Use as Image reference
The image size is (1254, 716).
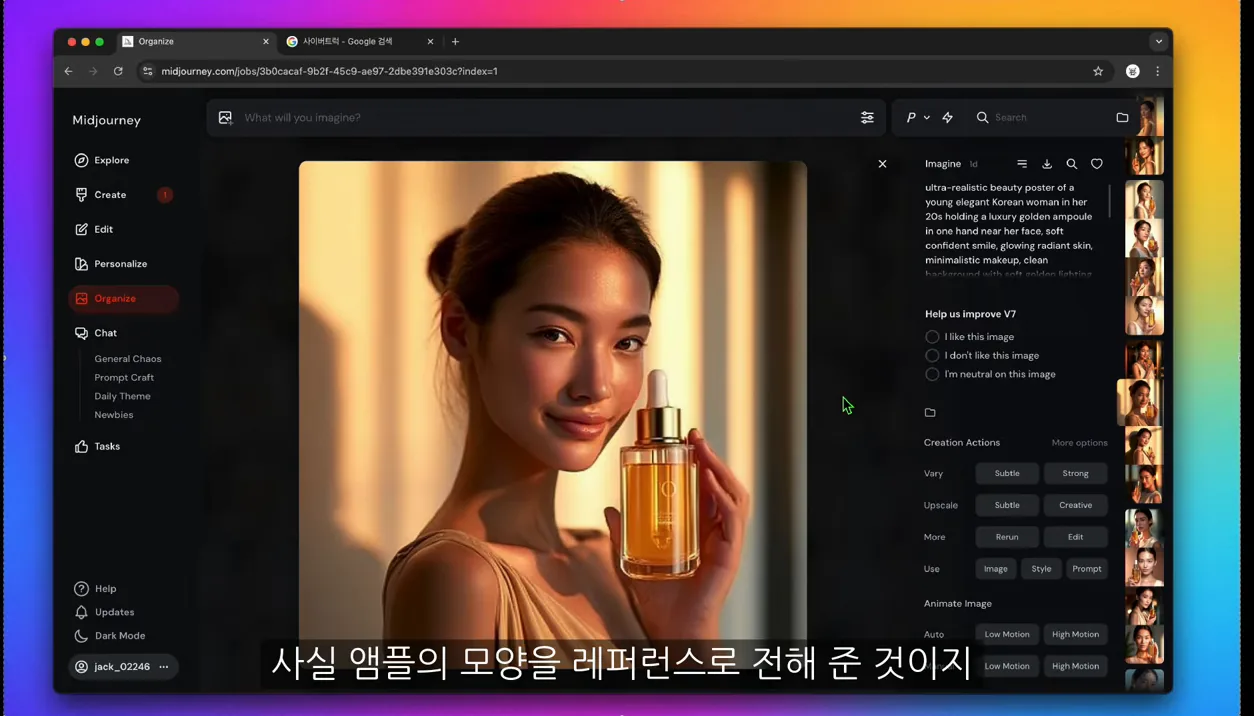[996, 569]
